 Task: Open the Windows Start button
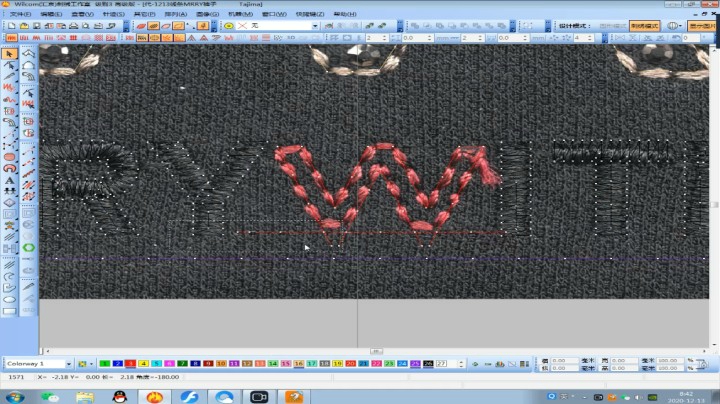tap(16, 397)
